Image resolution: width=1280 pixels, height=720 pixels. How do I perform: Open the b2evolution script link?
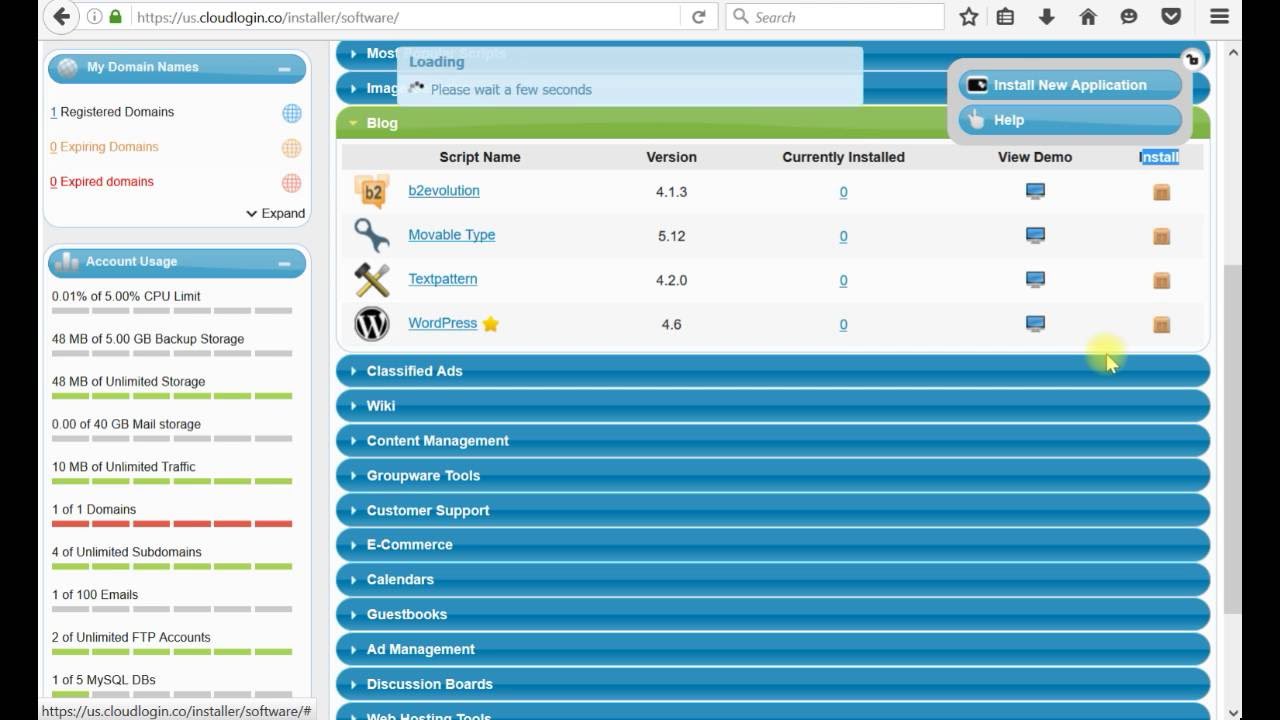coord(444,191)
